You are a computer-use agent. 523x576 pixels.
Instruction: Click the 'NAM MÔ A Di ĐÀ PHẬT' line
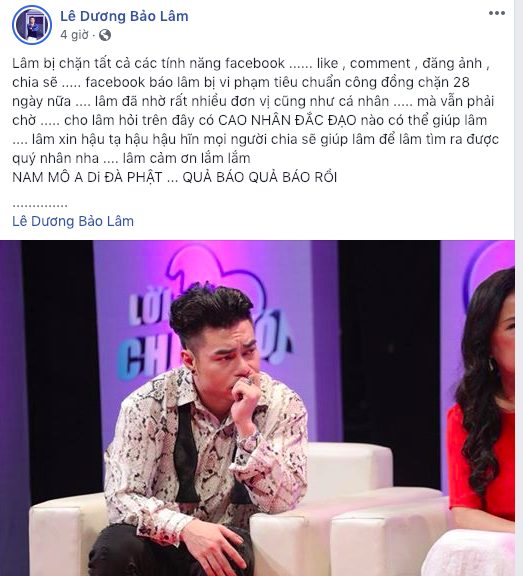87,177
